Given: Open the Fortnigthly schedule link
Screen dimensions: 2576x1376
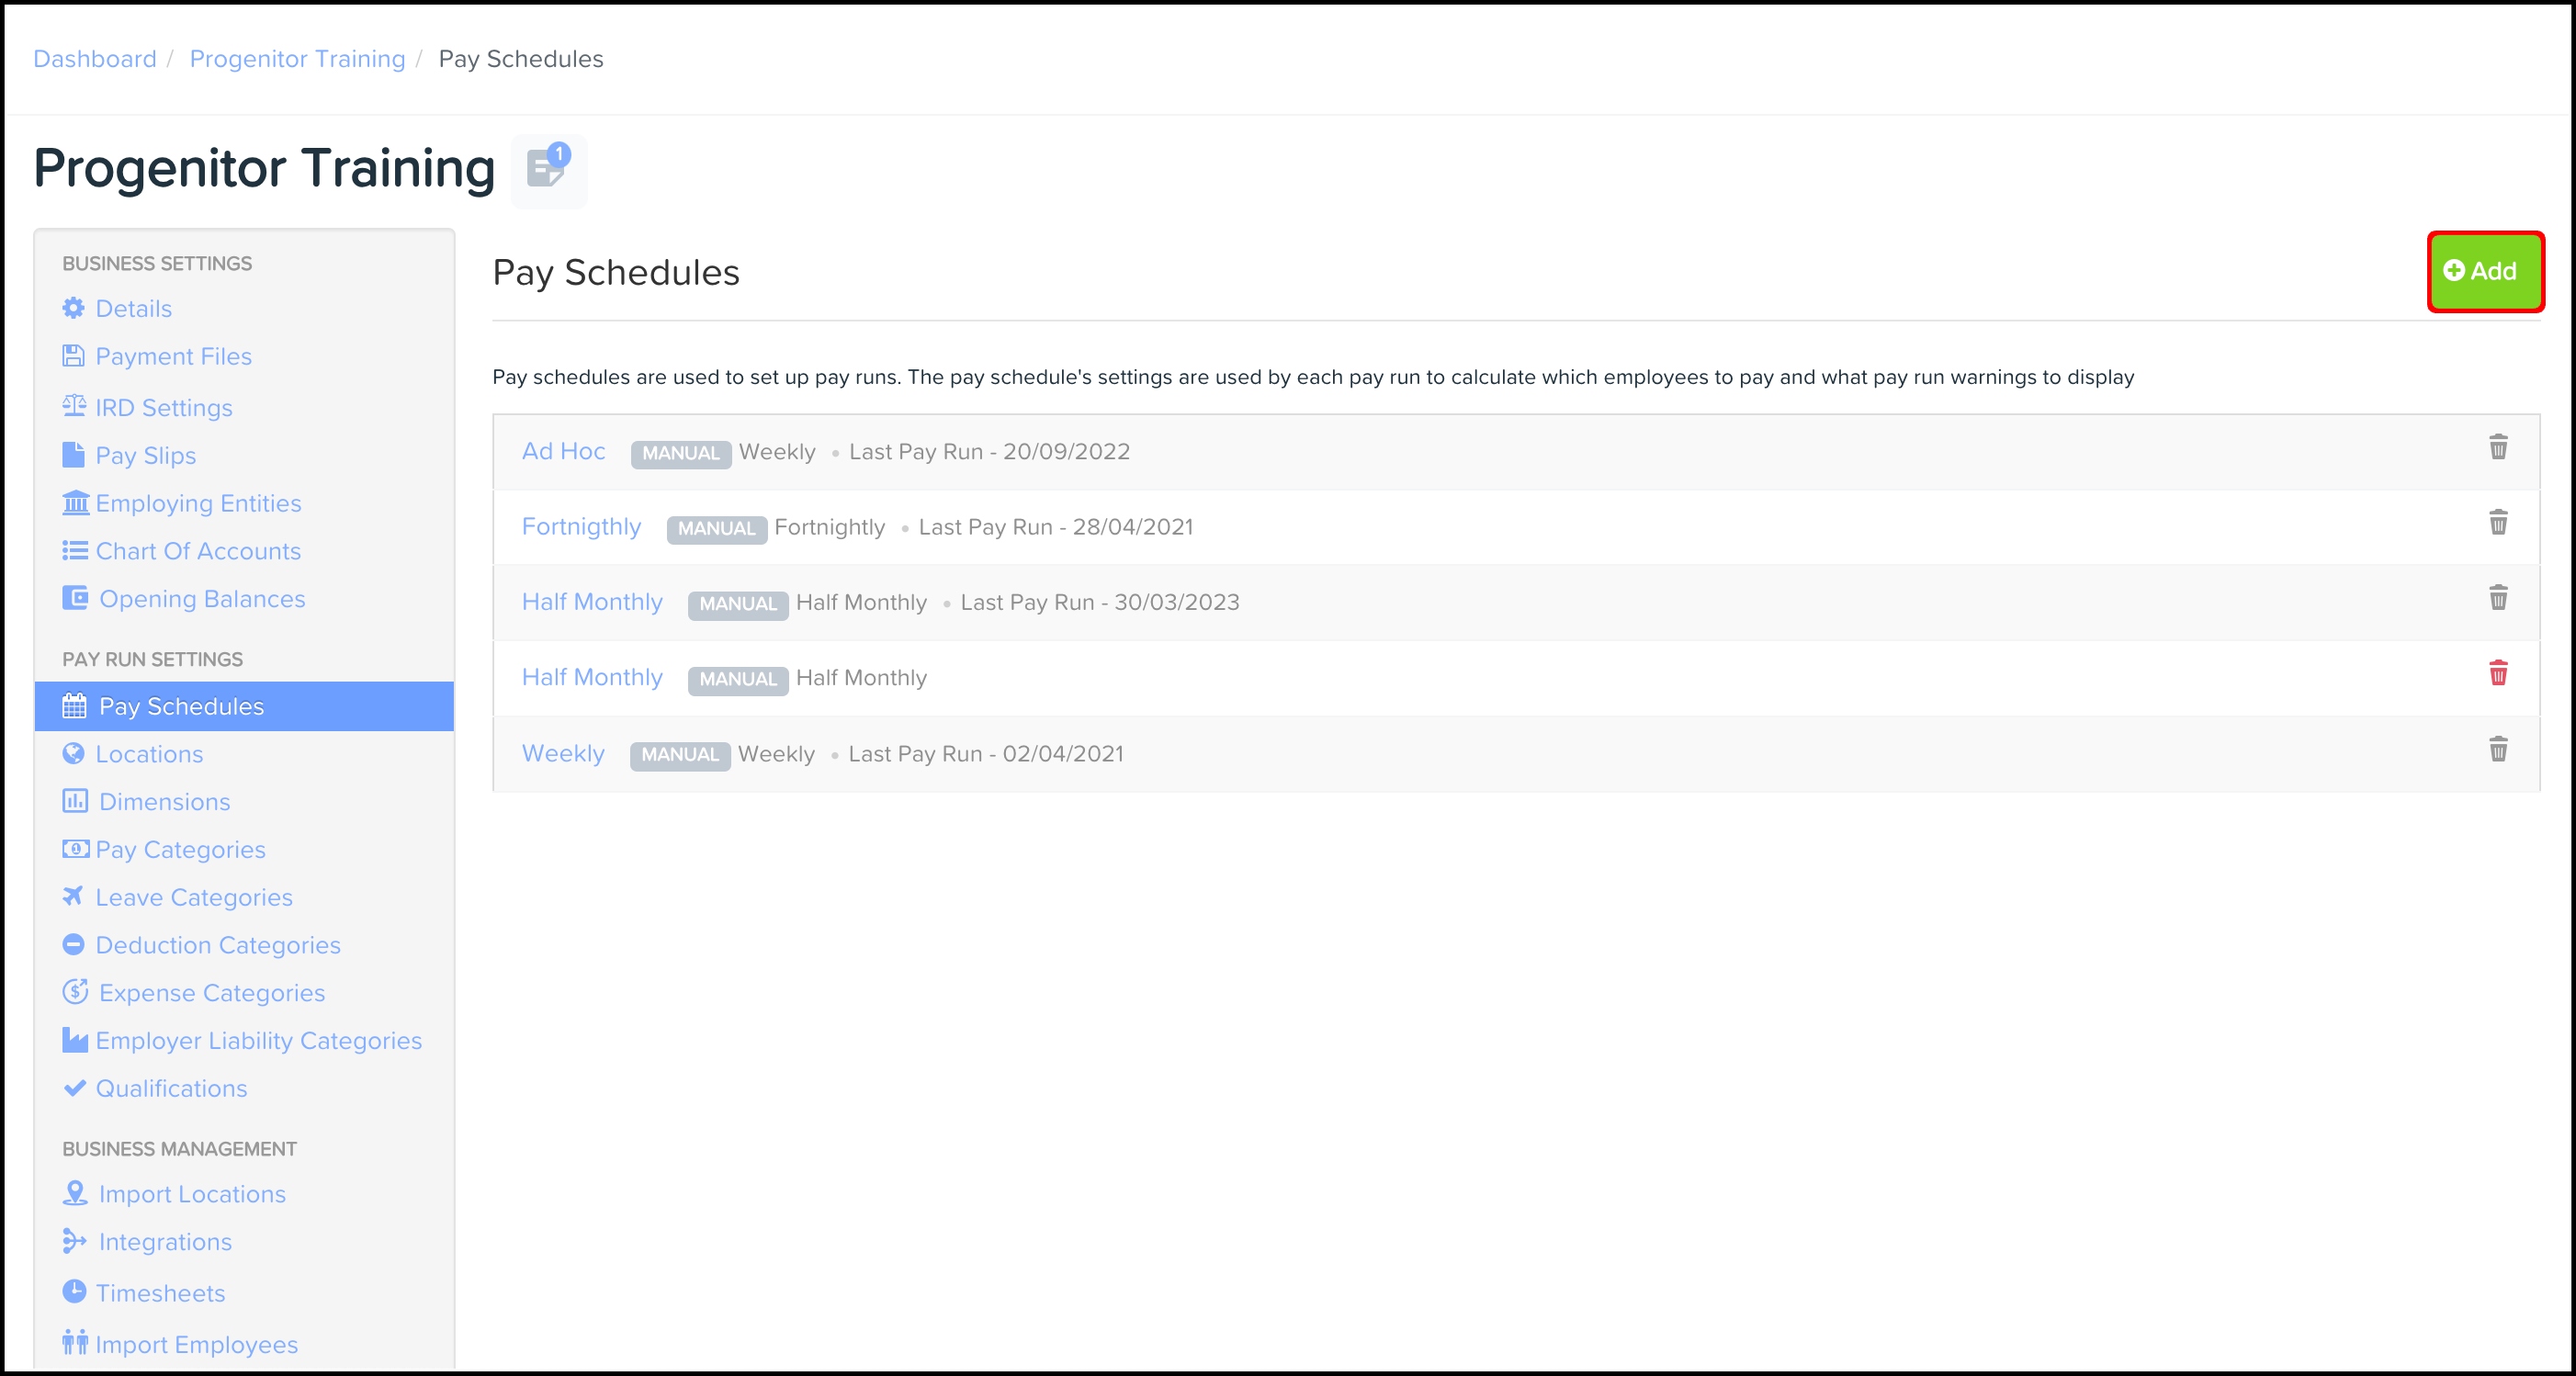Looking at the screenshot, I should tap(581, 527).
